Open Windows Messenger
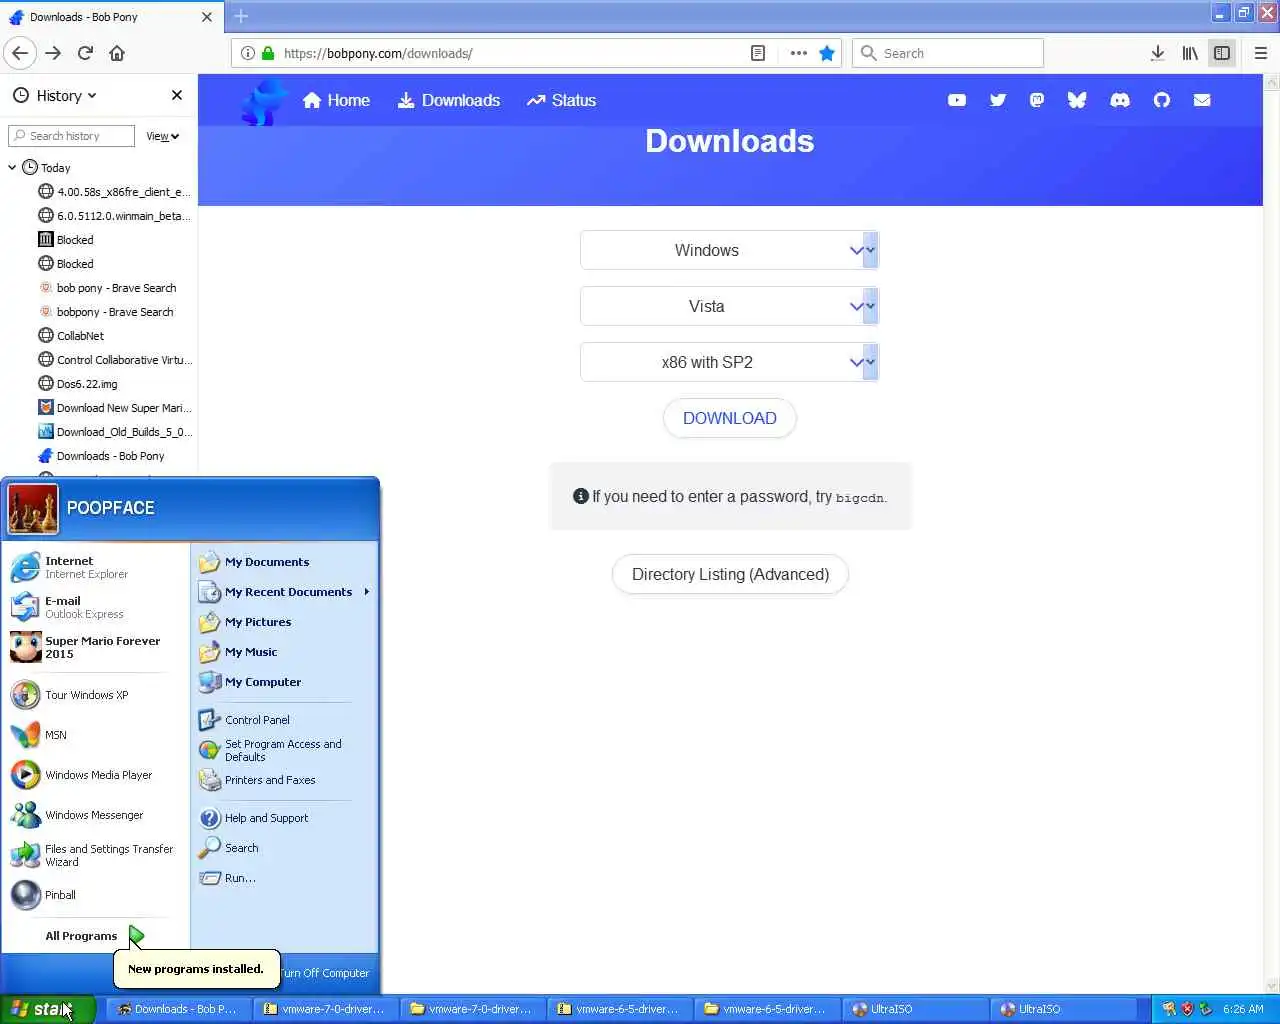 (96, 815)
